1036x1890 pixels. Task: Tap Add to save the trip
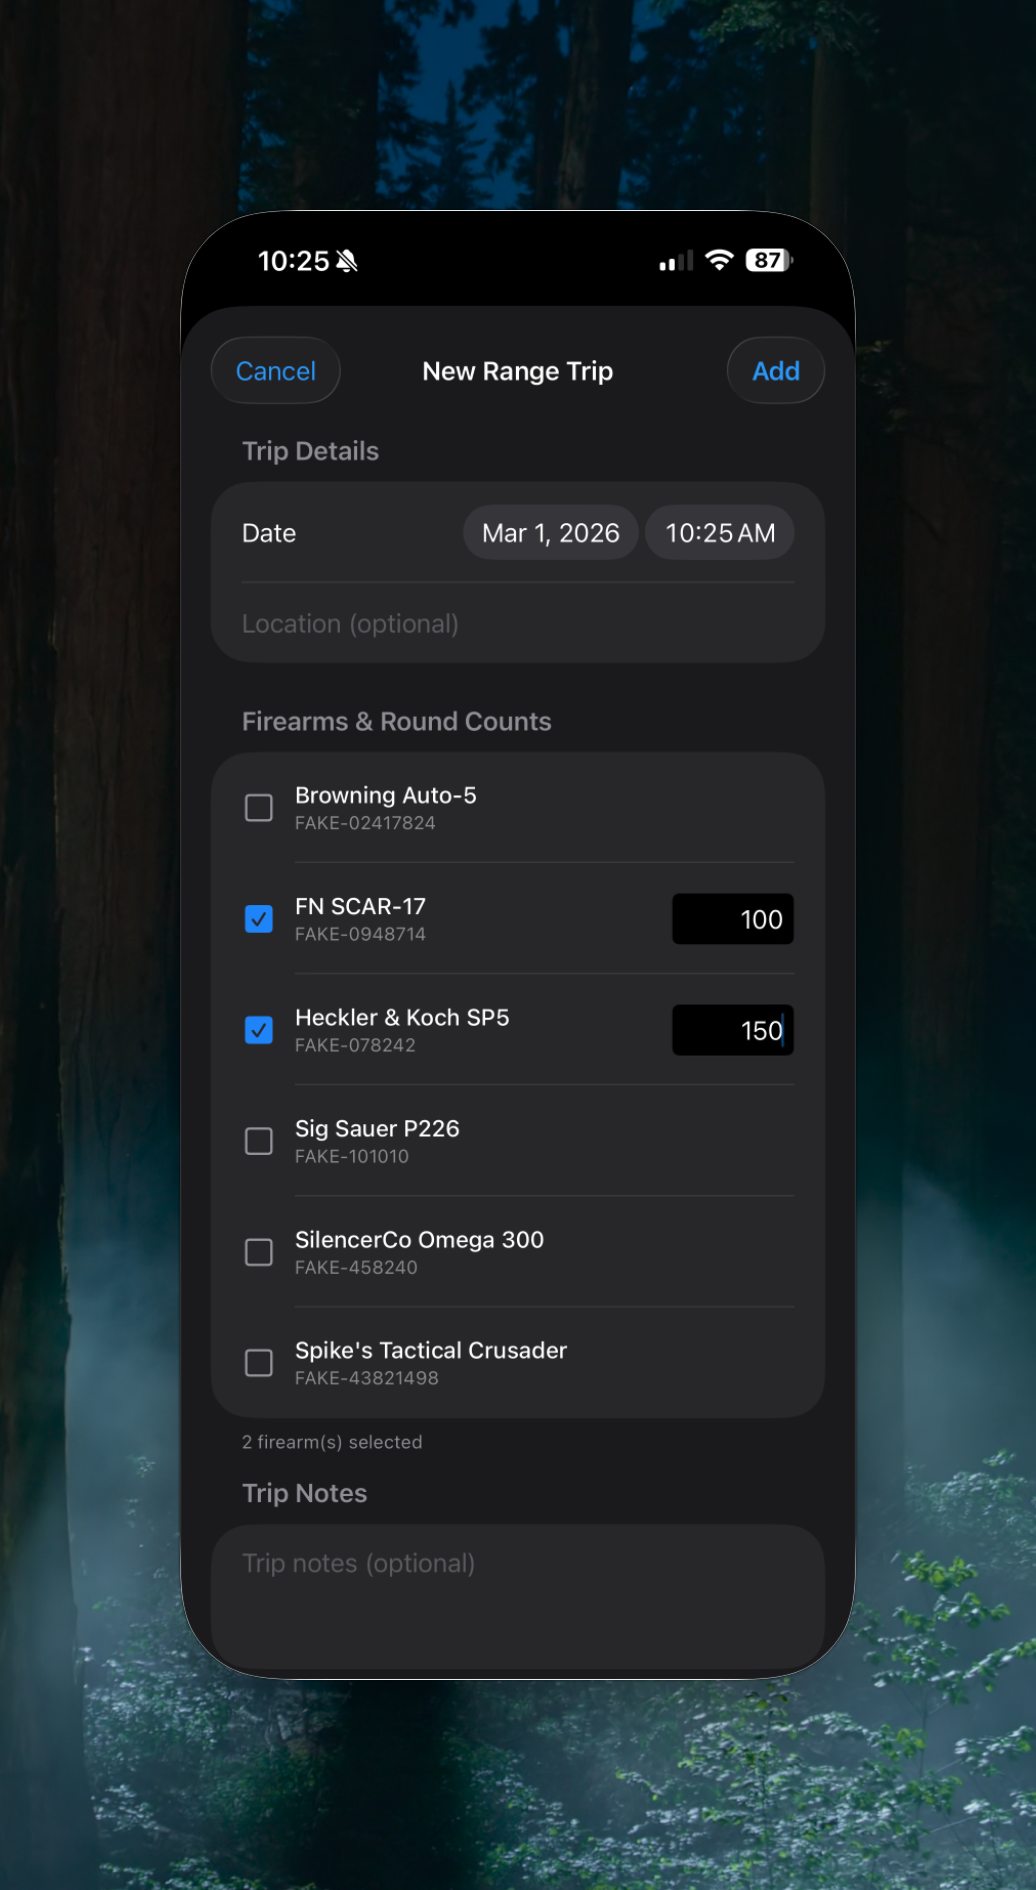click(775, 371)
